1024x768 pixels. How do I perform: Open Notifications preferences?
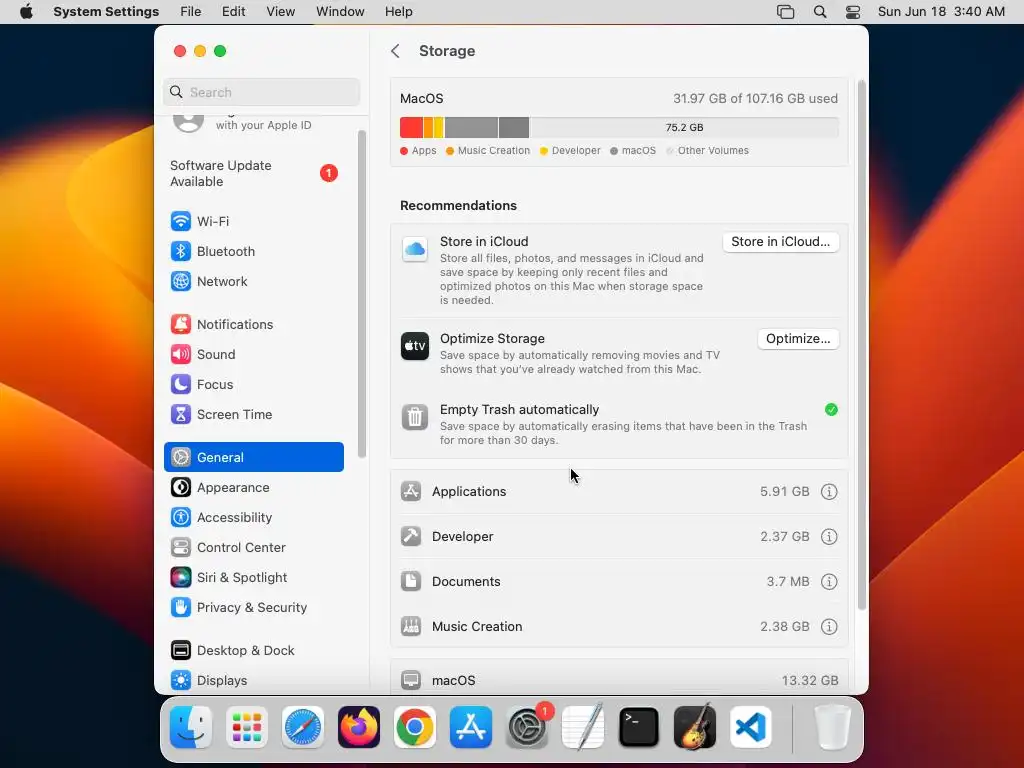(254, 325)
